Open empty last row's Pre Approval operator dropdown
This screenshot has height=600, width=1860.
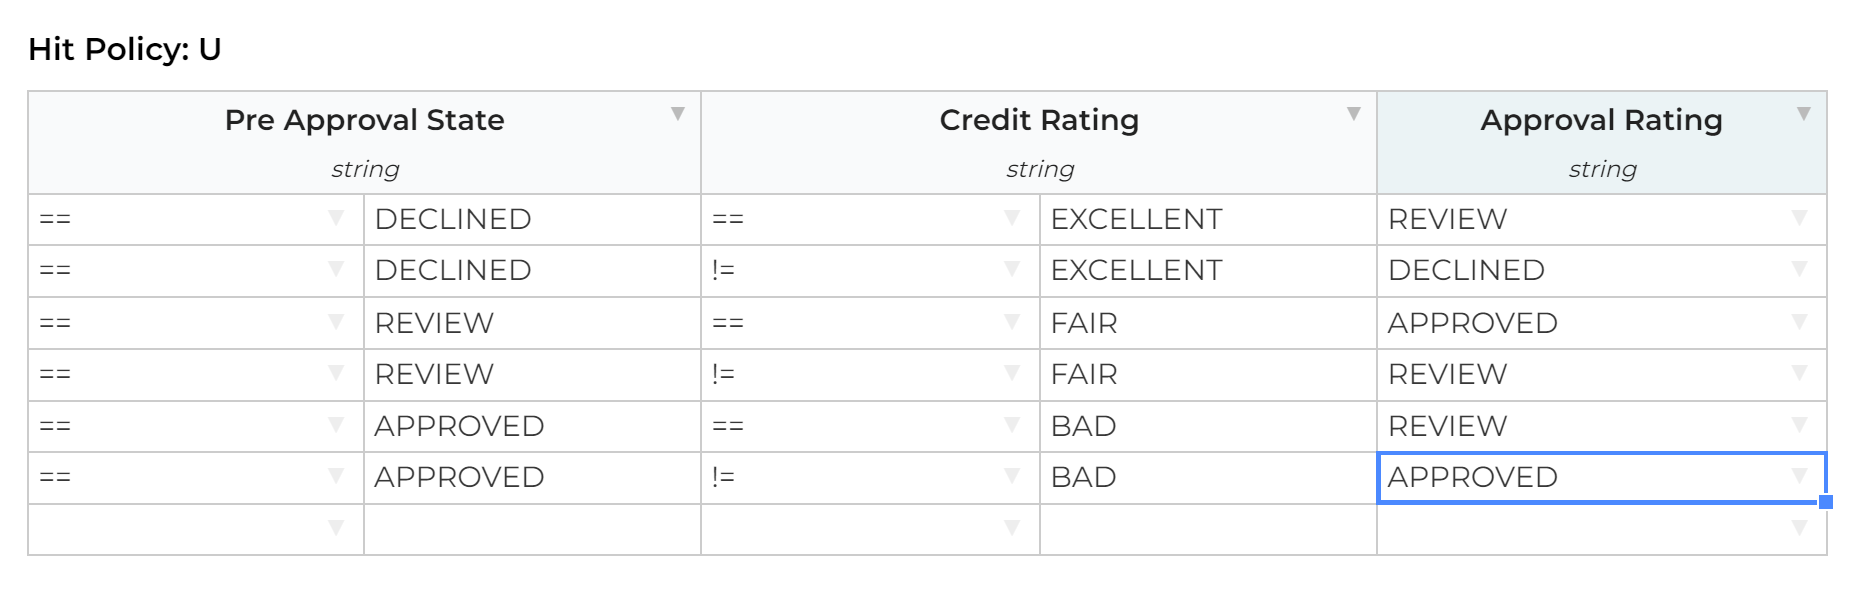click(x=336, y=528)
